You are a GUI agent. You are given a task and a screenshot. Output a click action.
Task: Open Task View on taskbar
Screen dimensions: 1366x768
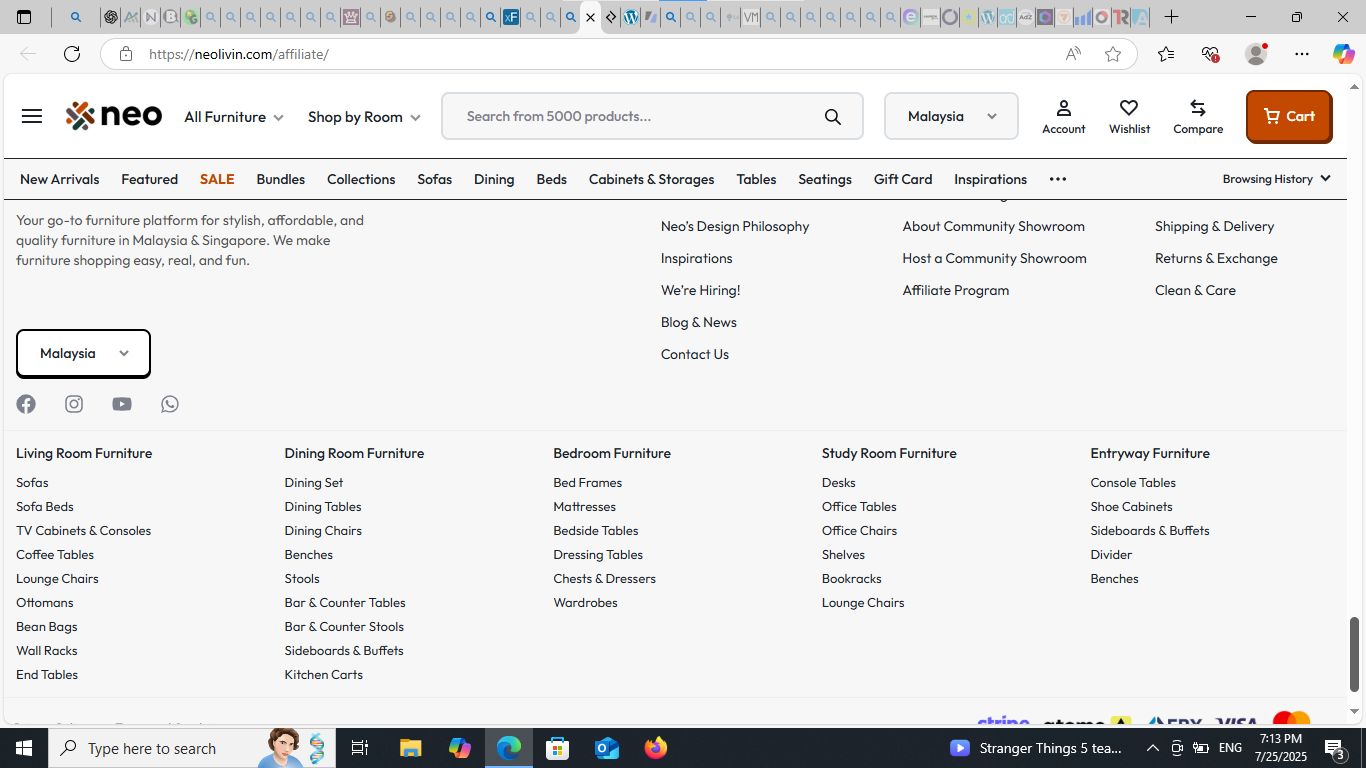coord(360,748)
